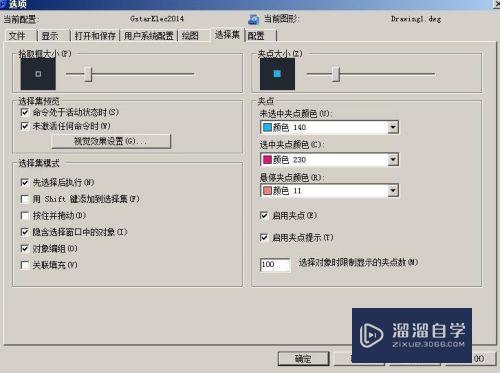Open 视觉效果设置 dialog button
The width and height of the screenshot is (500, 373).
pyautogui.click(x=111, y=141)
